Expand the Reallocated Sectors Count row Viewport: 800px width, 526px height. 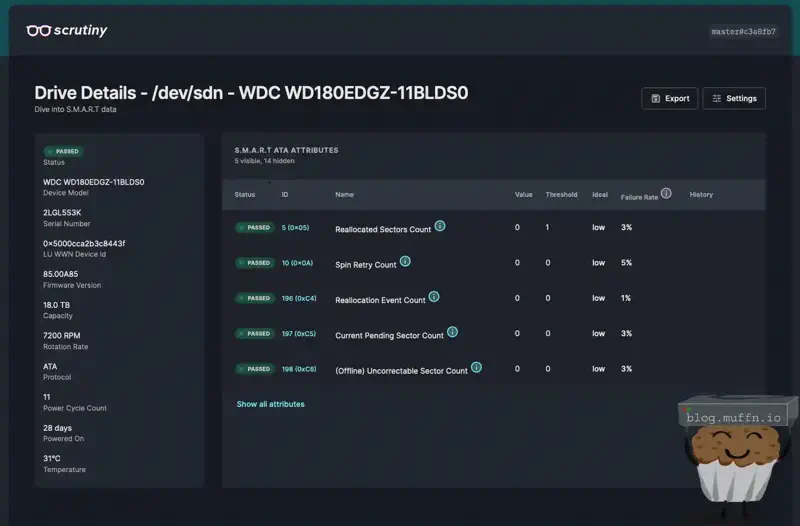click(x=383, y=229)
